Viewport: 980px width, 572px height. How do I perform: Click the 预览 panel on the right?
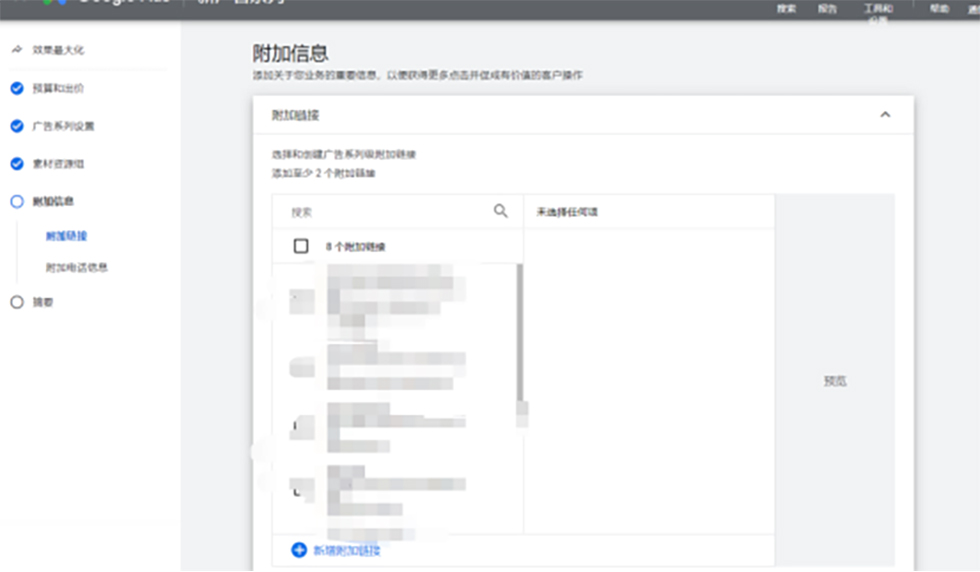pos(834,381)
